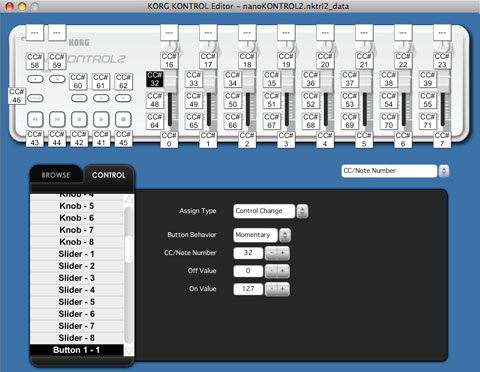Switch to the CONTROL tab

tap(109, 175)
